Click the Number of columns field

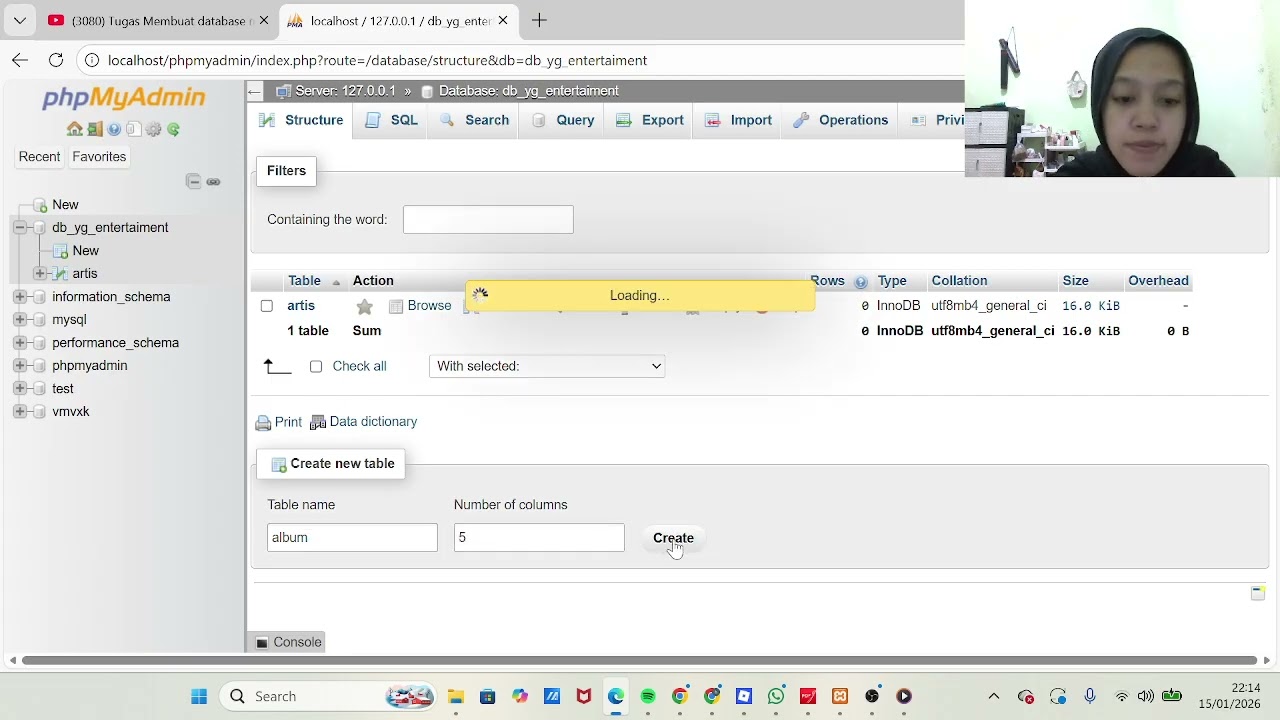(x=539, y=538)
